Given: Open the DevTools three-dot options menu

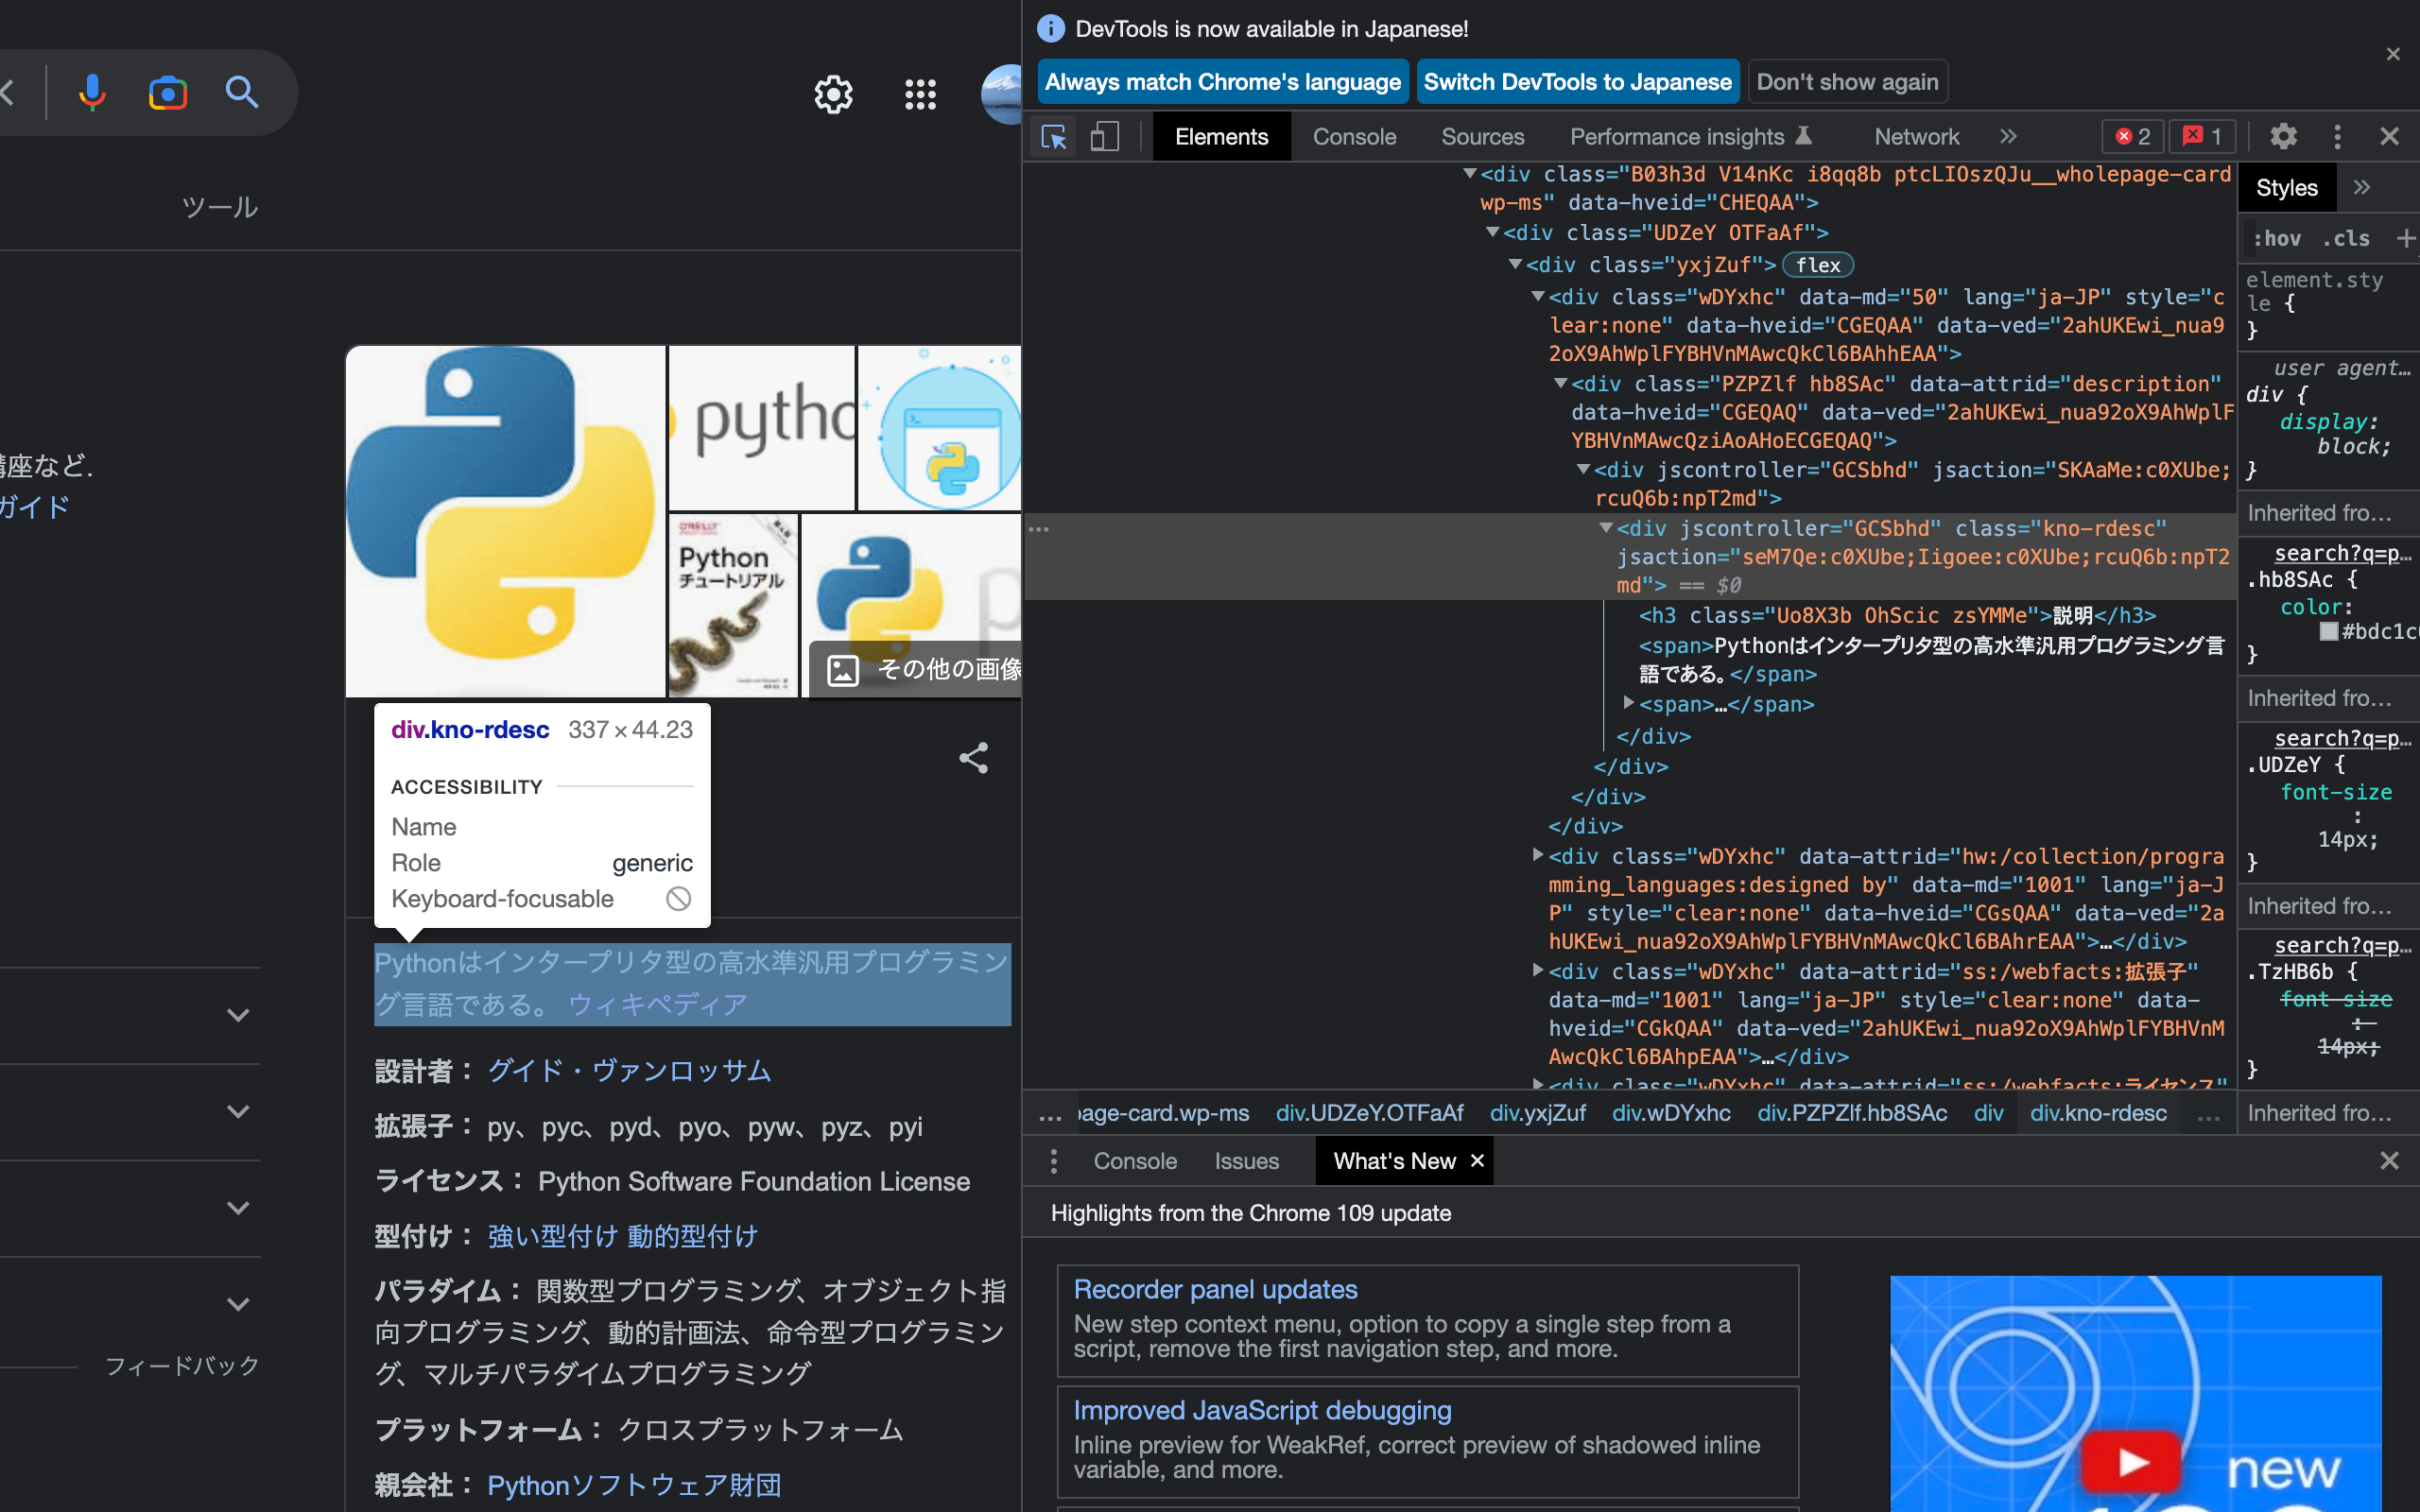Looking at the screenshot, I should tap(2337, 136).
